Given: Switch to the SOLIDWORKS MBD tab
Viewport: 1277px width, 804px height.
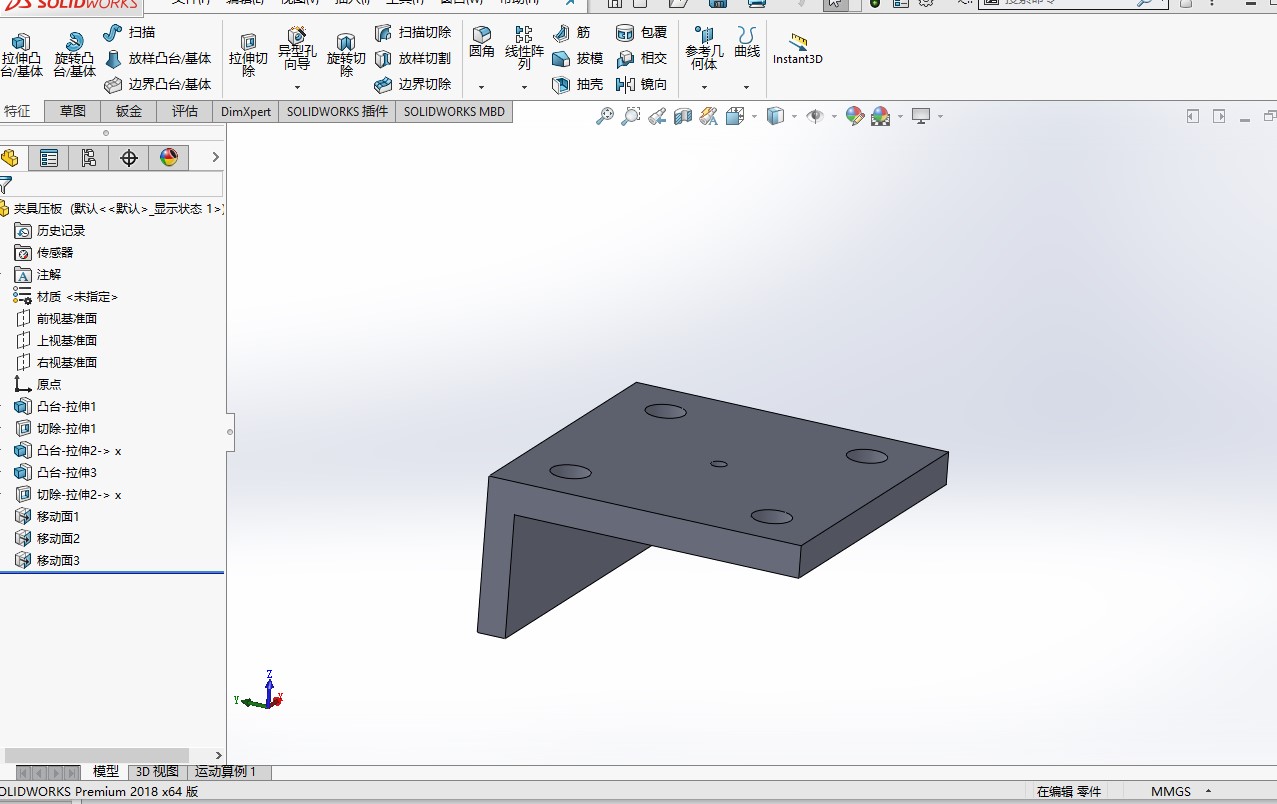Looking at the screenshot, I should [454, 111].
